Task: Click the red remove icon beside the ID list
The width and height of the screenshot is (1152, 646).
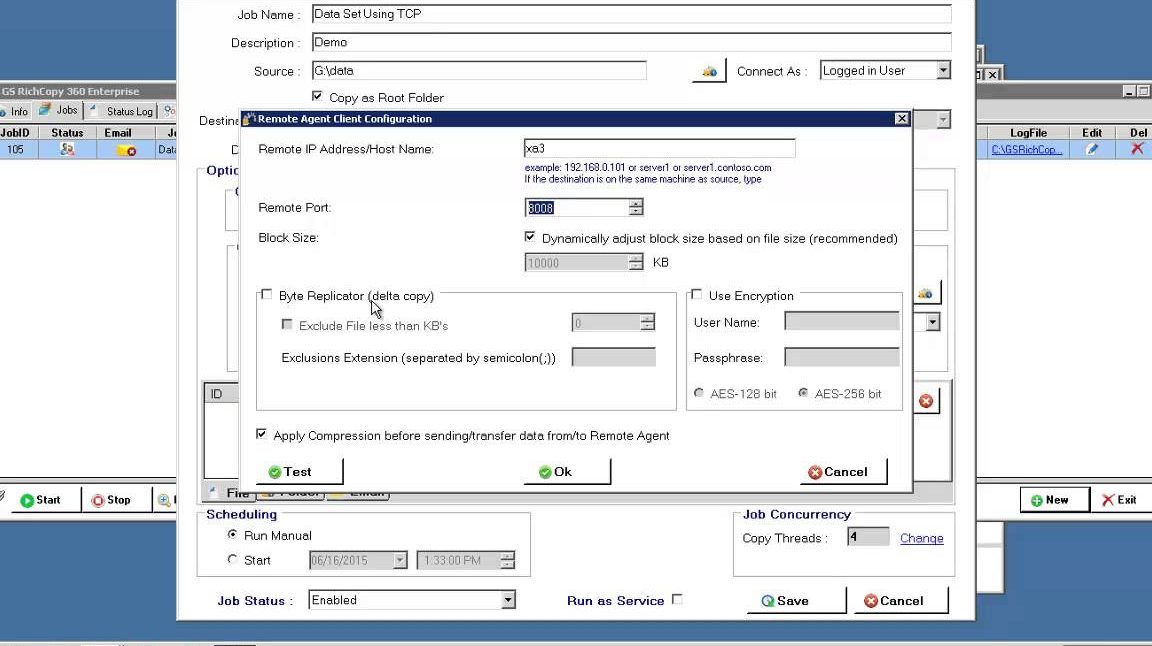Action: pyautogui.click(x=926, y=401)
